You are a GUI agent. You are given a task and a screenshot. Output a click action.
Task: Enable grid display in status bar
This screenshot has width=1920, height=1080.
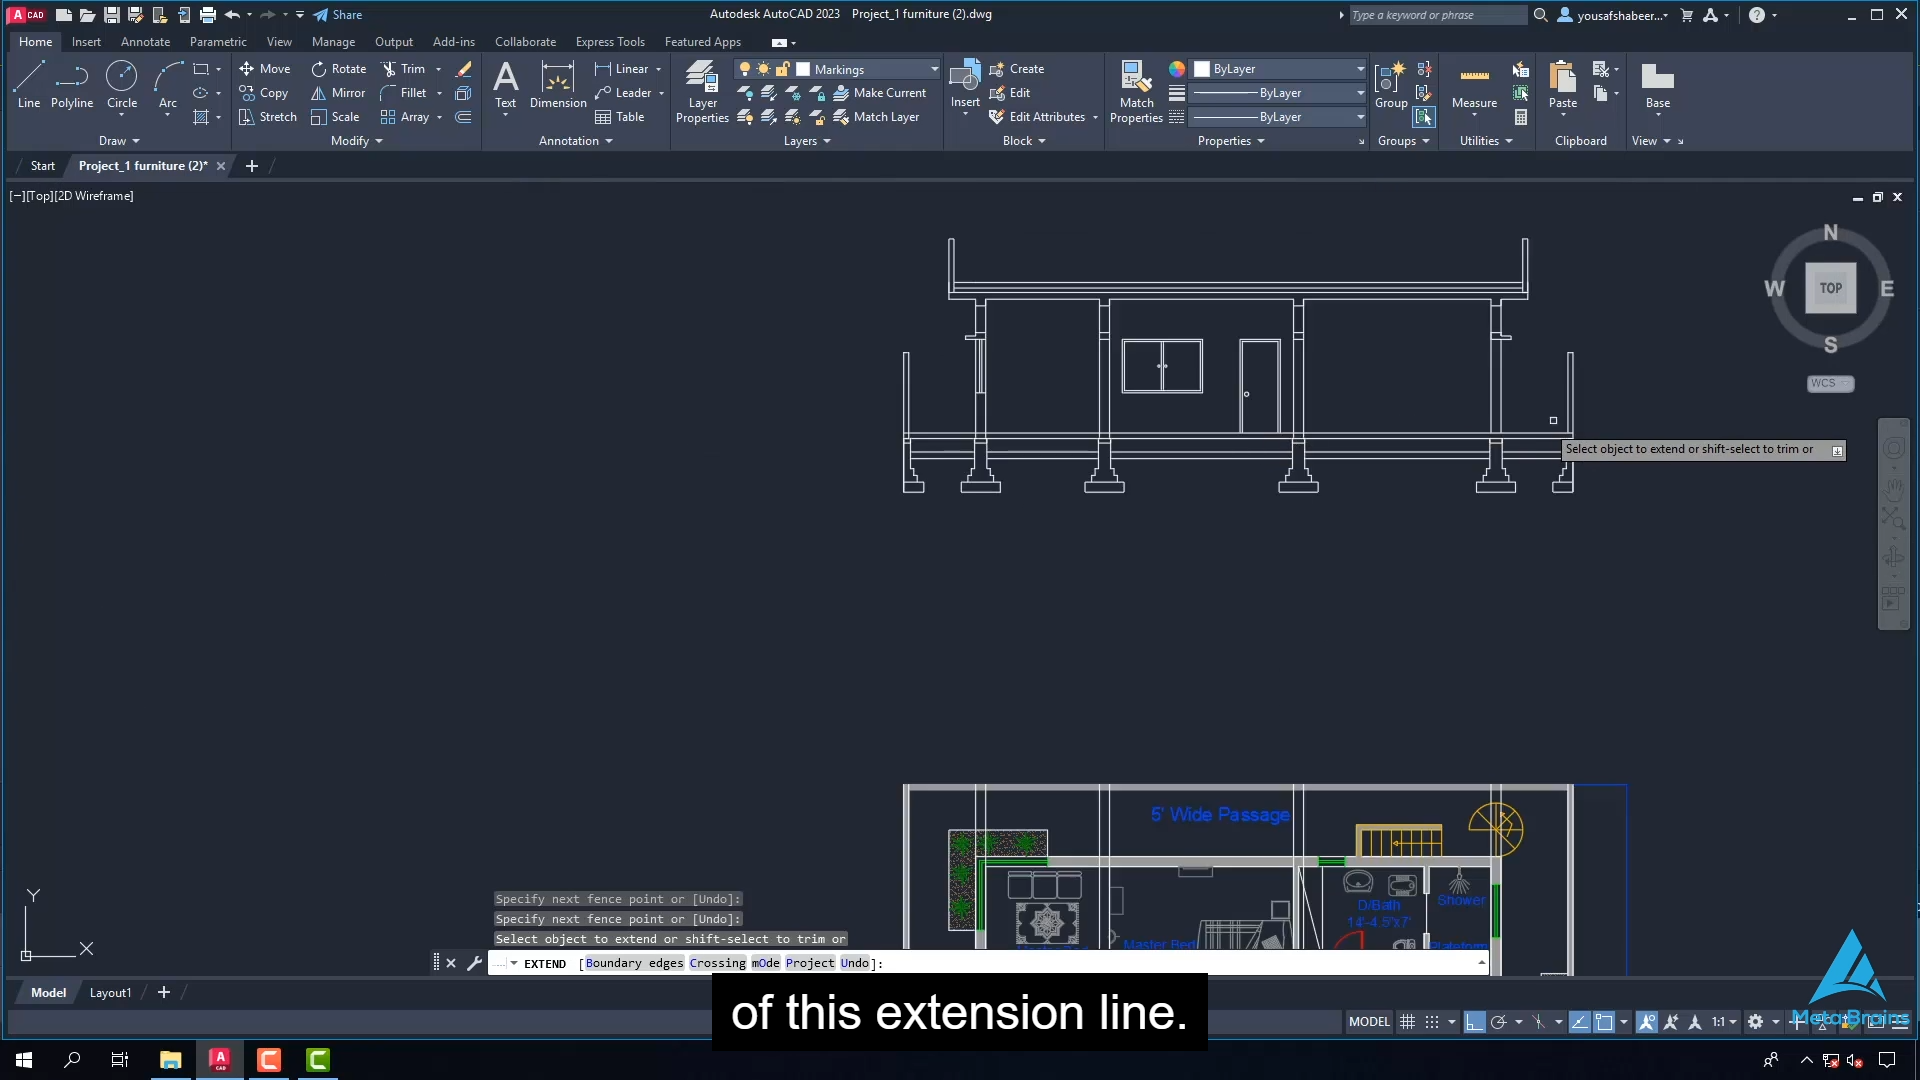[1407, 1022]
